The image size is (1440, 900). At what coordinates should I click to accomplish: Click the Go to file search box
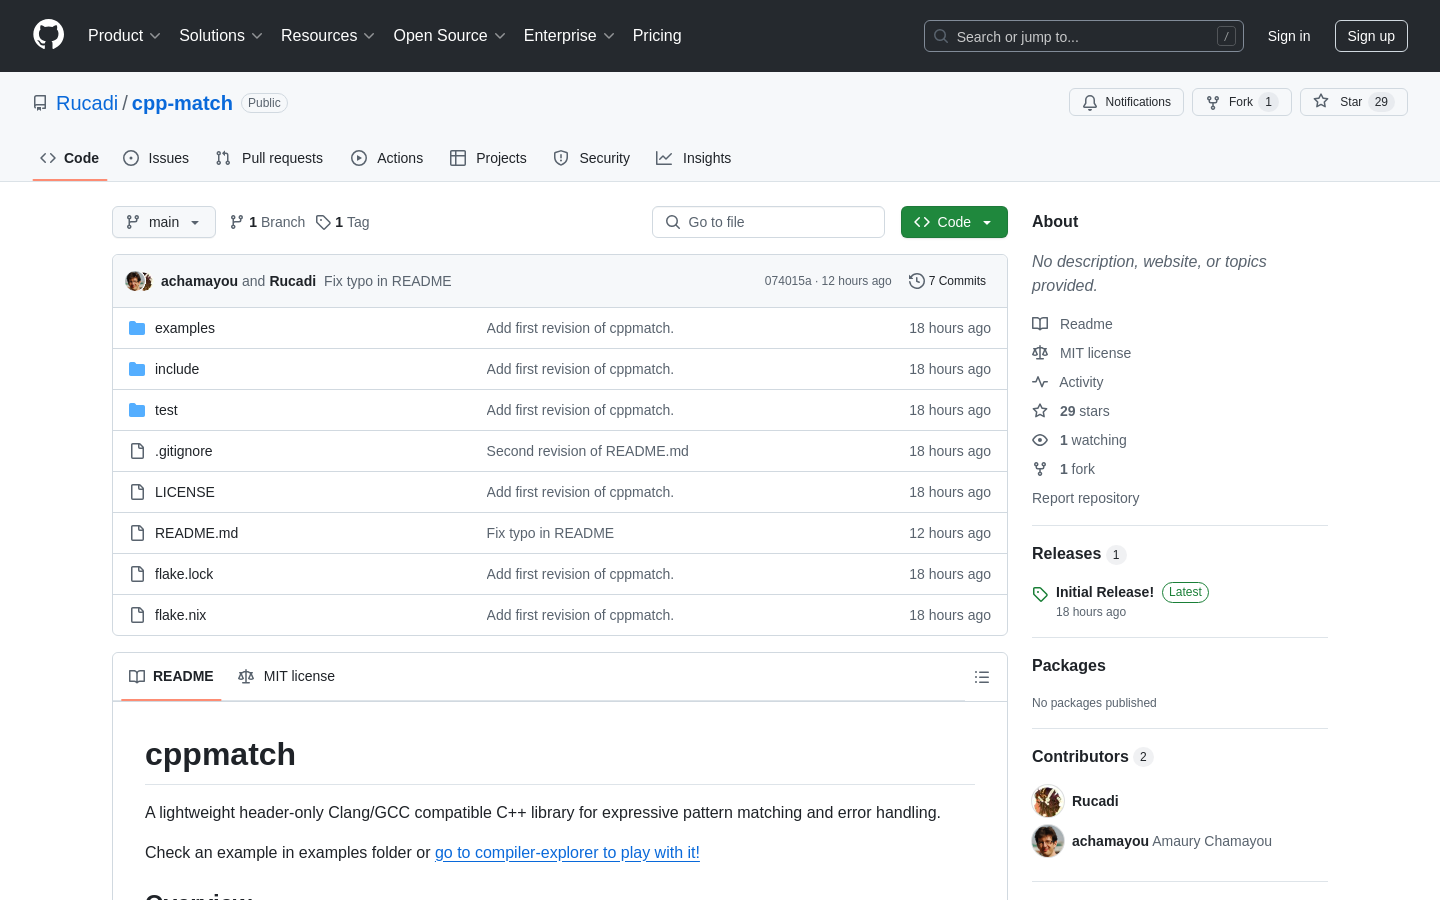click(768, 222)
